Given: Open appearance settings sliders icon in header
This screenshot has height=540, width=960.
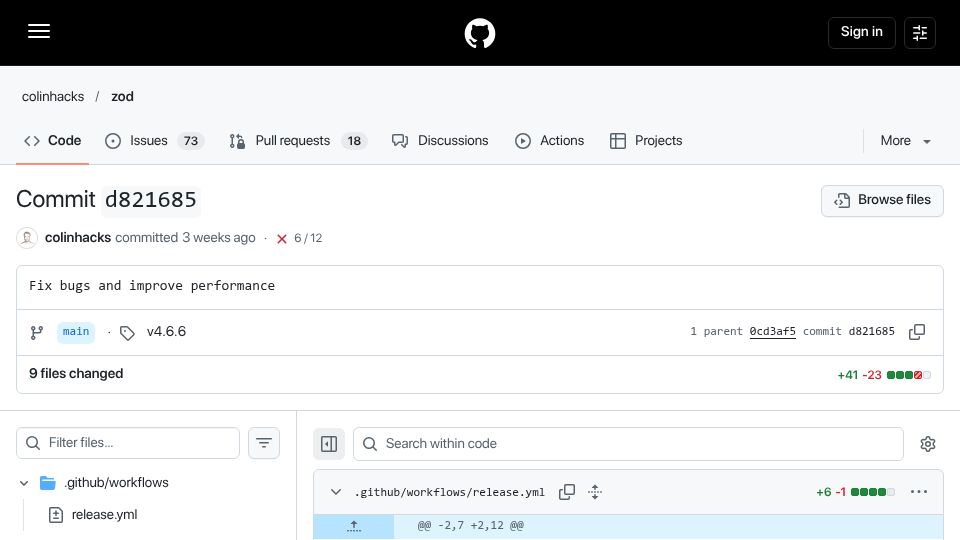Looking at the screenshot, I should coord(920,32).
